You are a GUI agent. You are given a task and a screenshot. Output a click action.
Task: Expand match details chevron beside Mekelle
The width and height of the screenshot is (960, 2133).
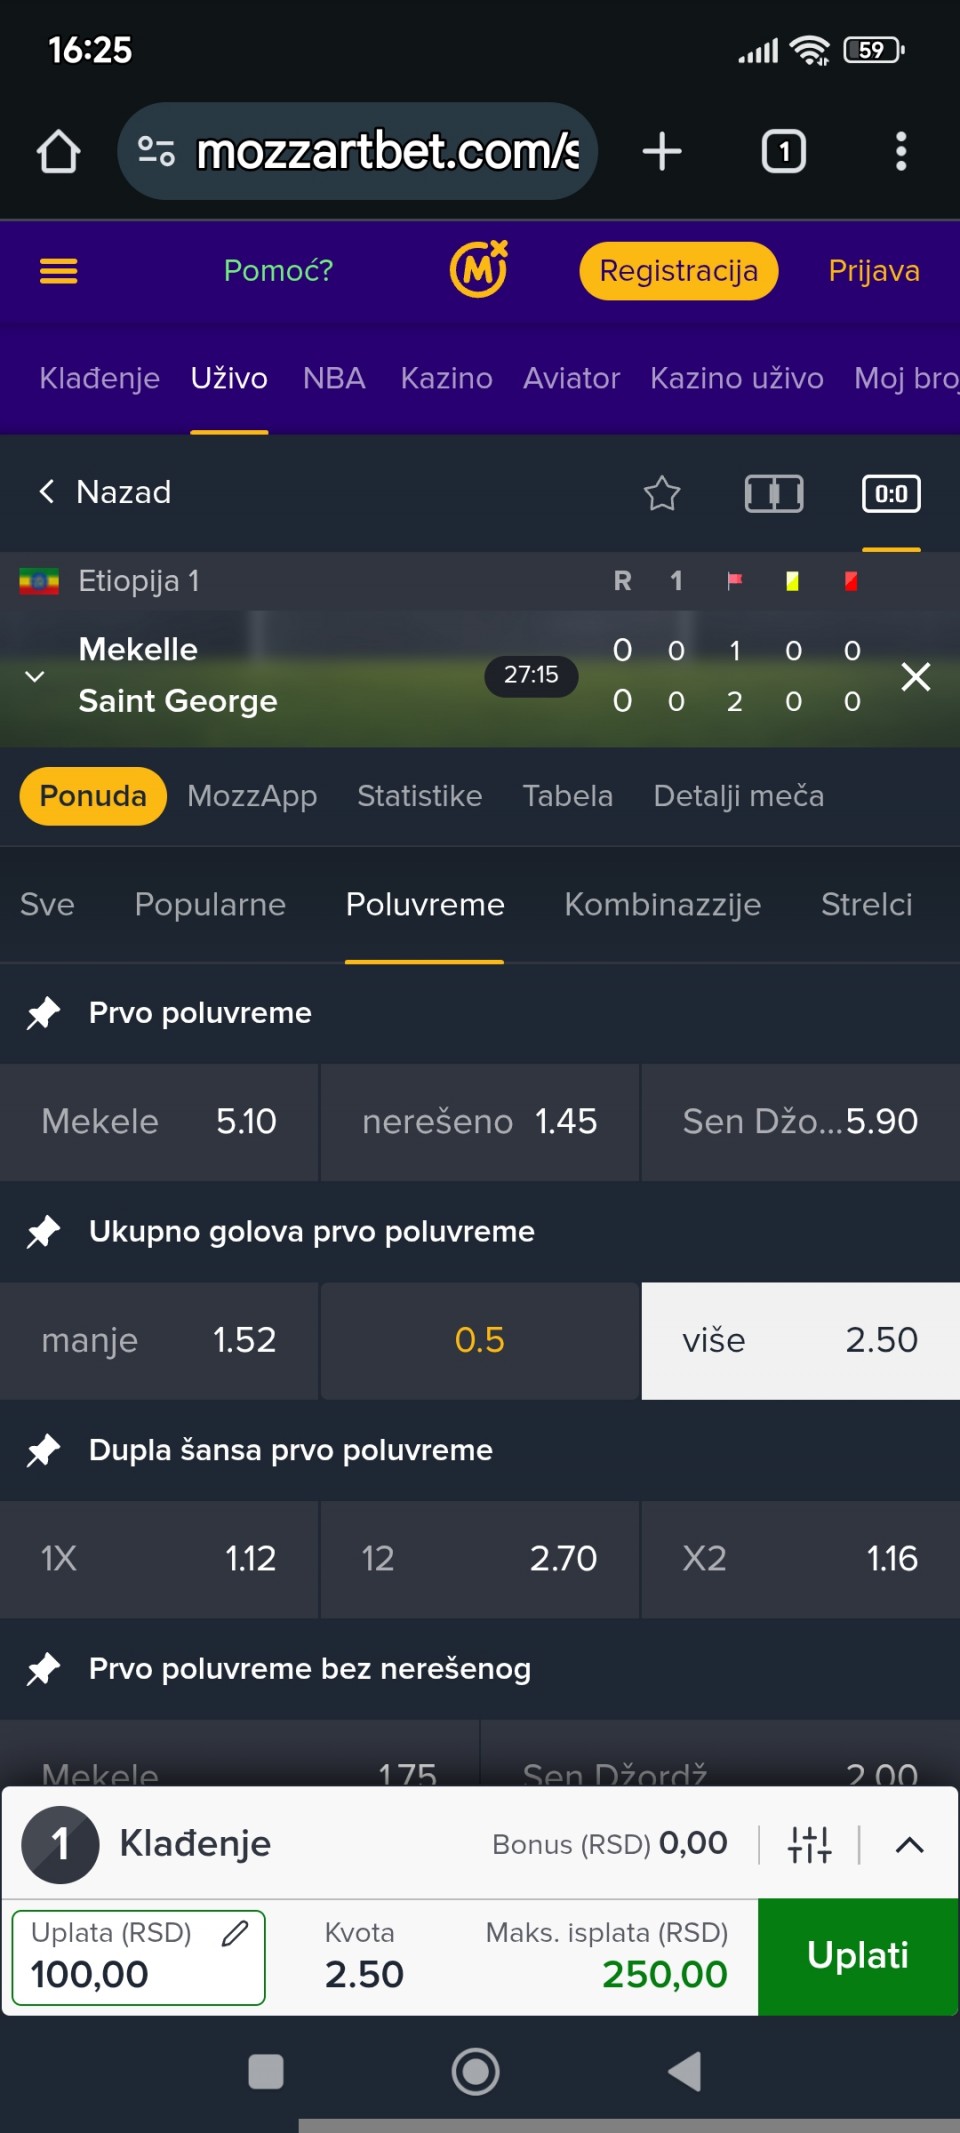[35, 677]
